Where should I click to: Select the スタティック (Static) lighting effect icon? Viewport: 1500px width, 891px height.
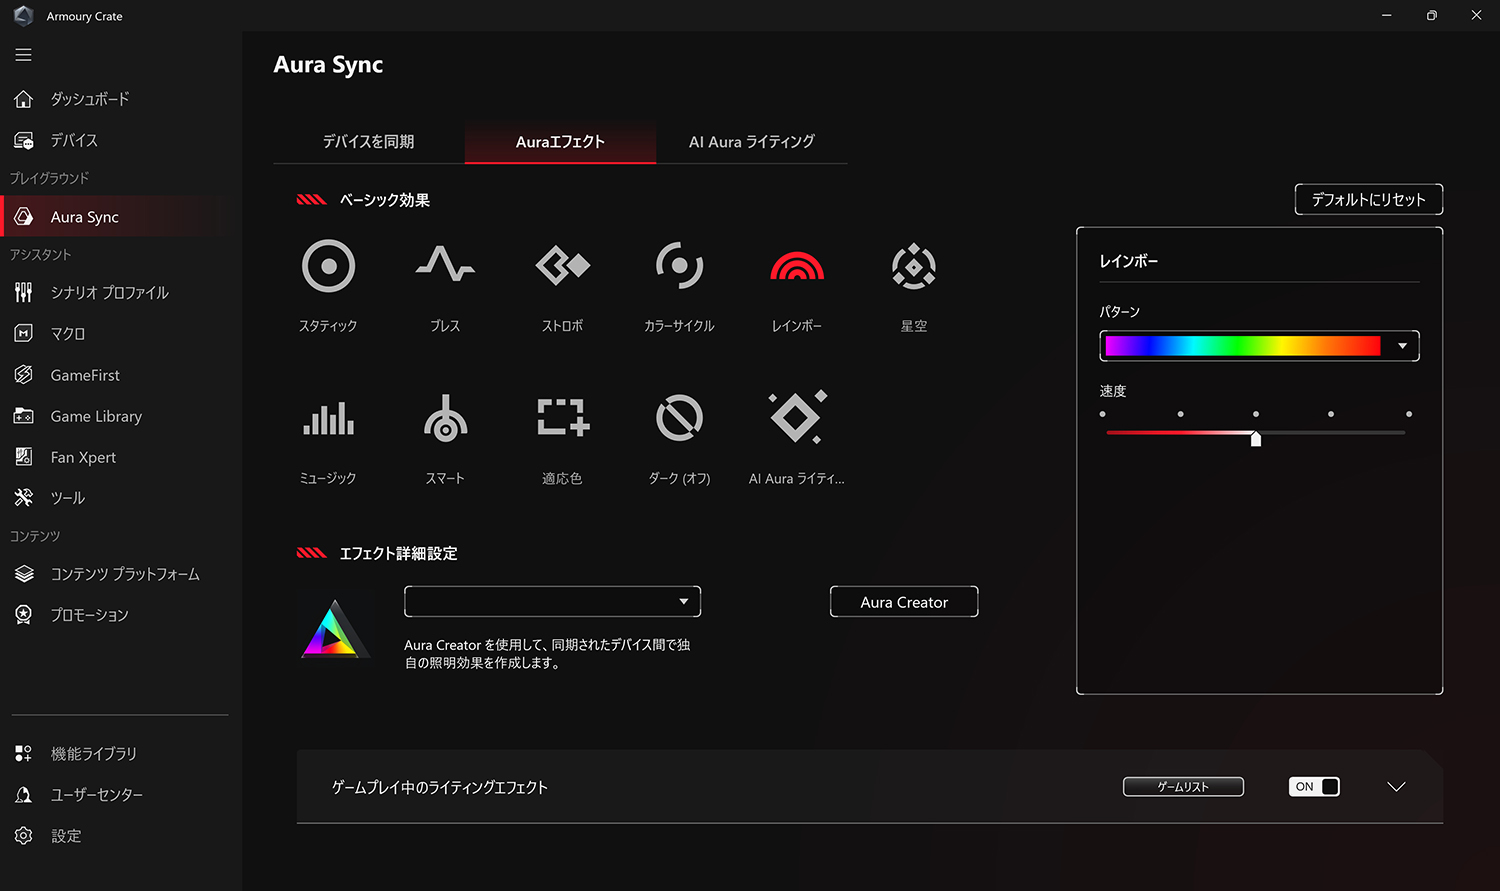[x=328, y=266]
